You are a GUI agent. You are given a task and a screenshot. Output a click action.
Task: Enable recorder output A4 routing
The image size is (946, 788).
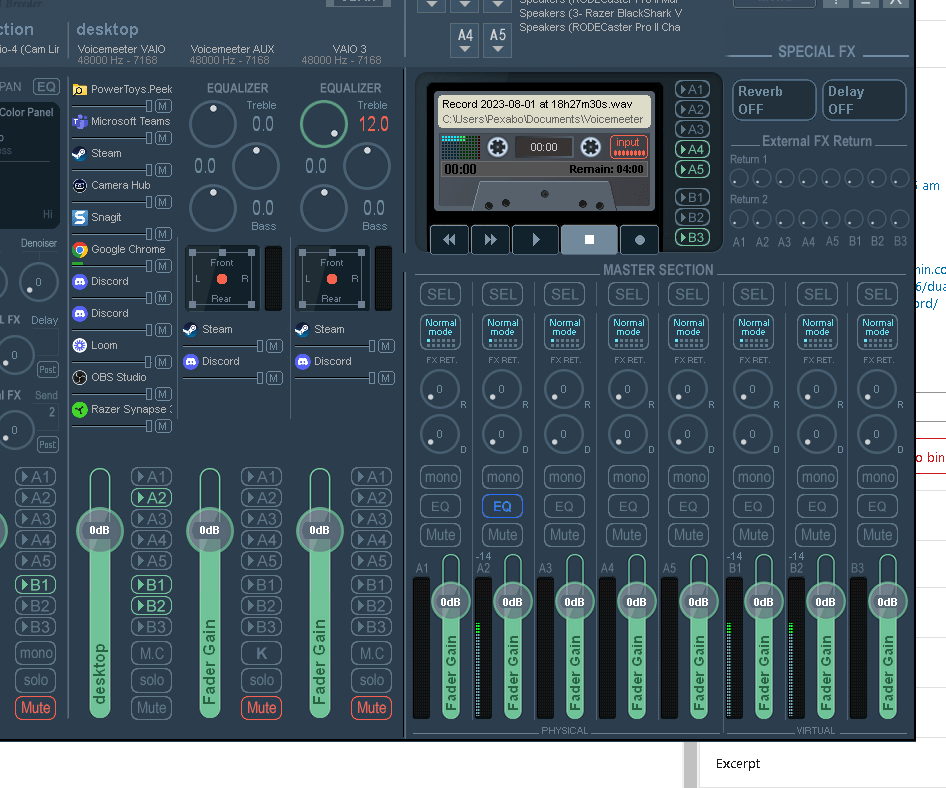692,150
